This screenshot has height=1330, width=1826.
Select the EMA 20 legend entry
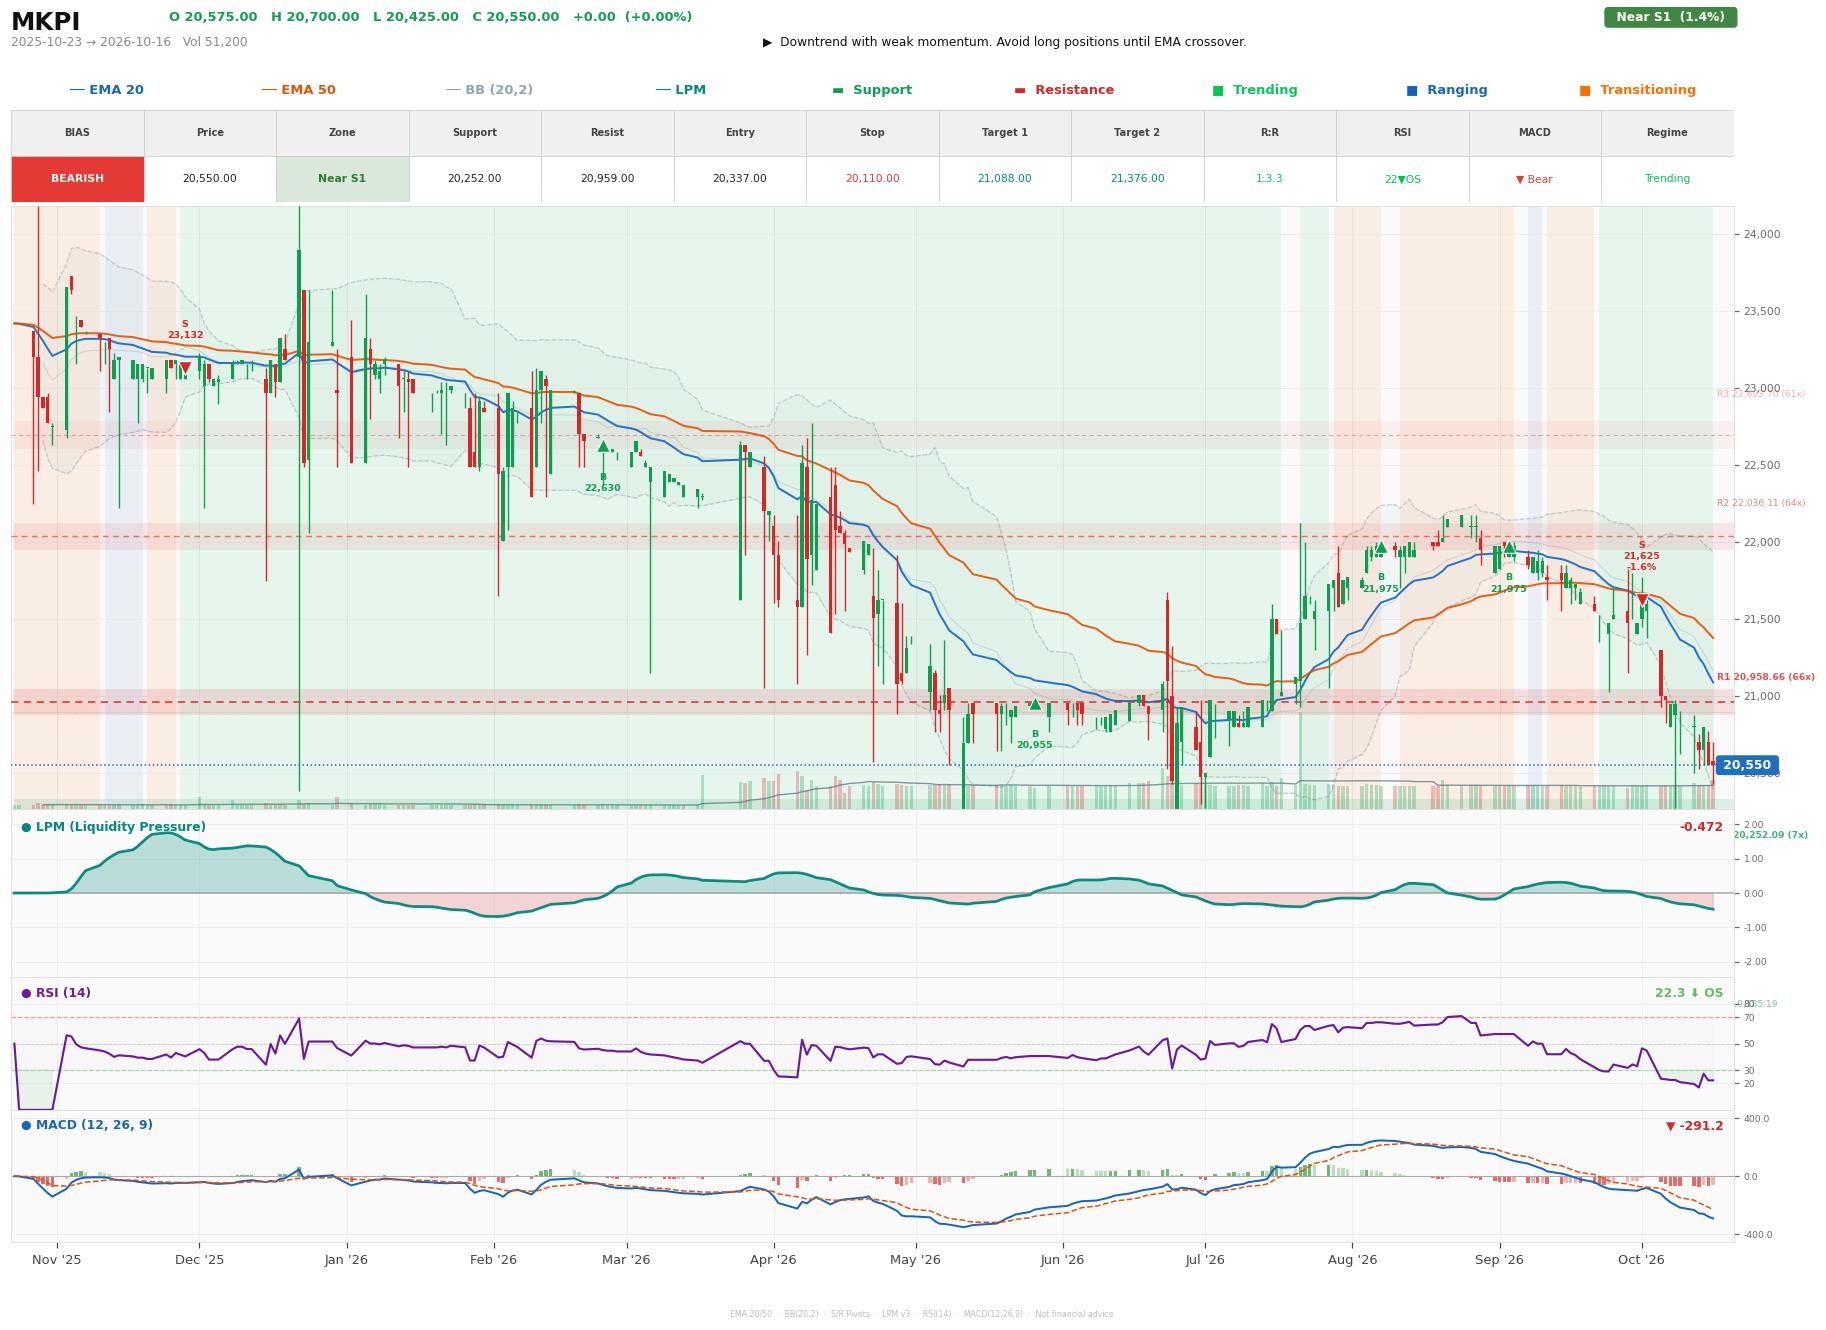coord(106,90)
